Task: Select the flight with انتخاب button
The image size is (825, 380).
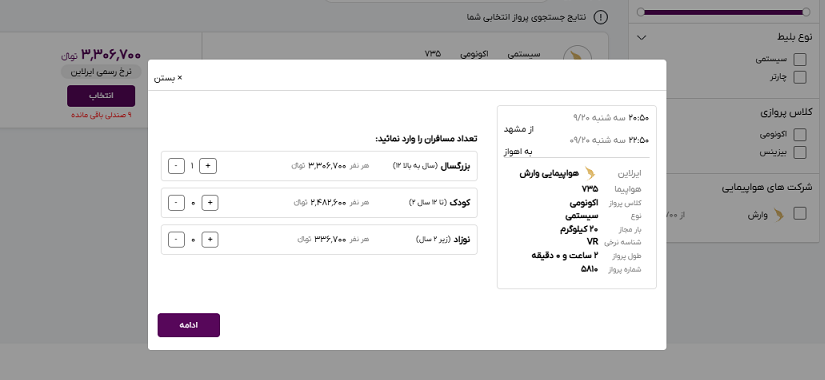Action: [x=101, y=96]
